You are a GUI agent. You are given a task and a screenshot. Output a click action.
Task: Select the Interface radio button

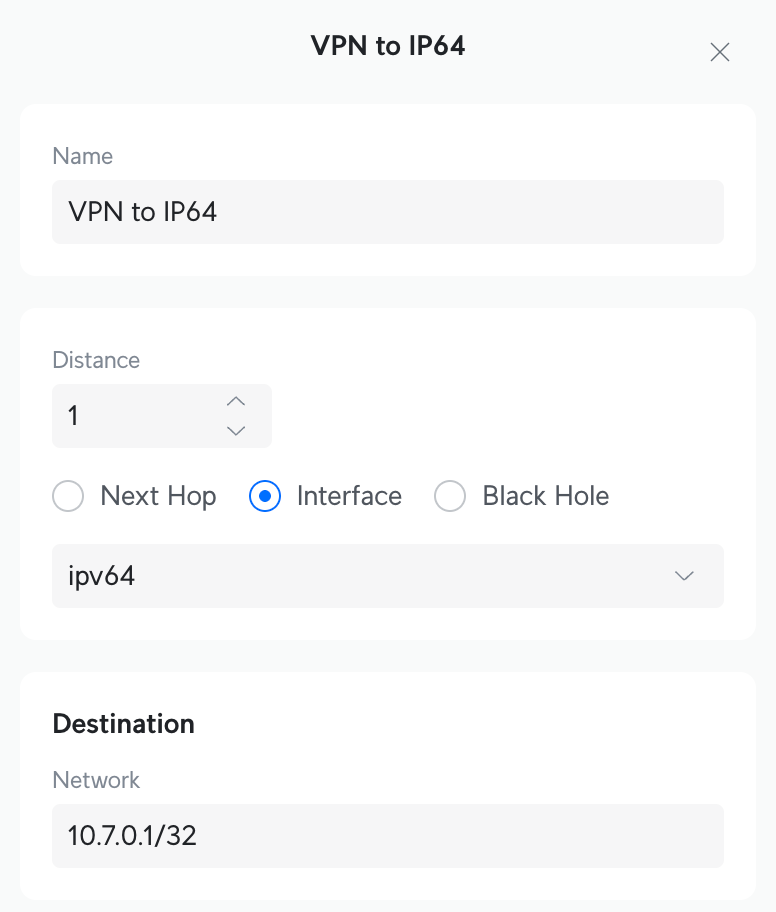coord(265,496)
